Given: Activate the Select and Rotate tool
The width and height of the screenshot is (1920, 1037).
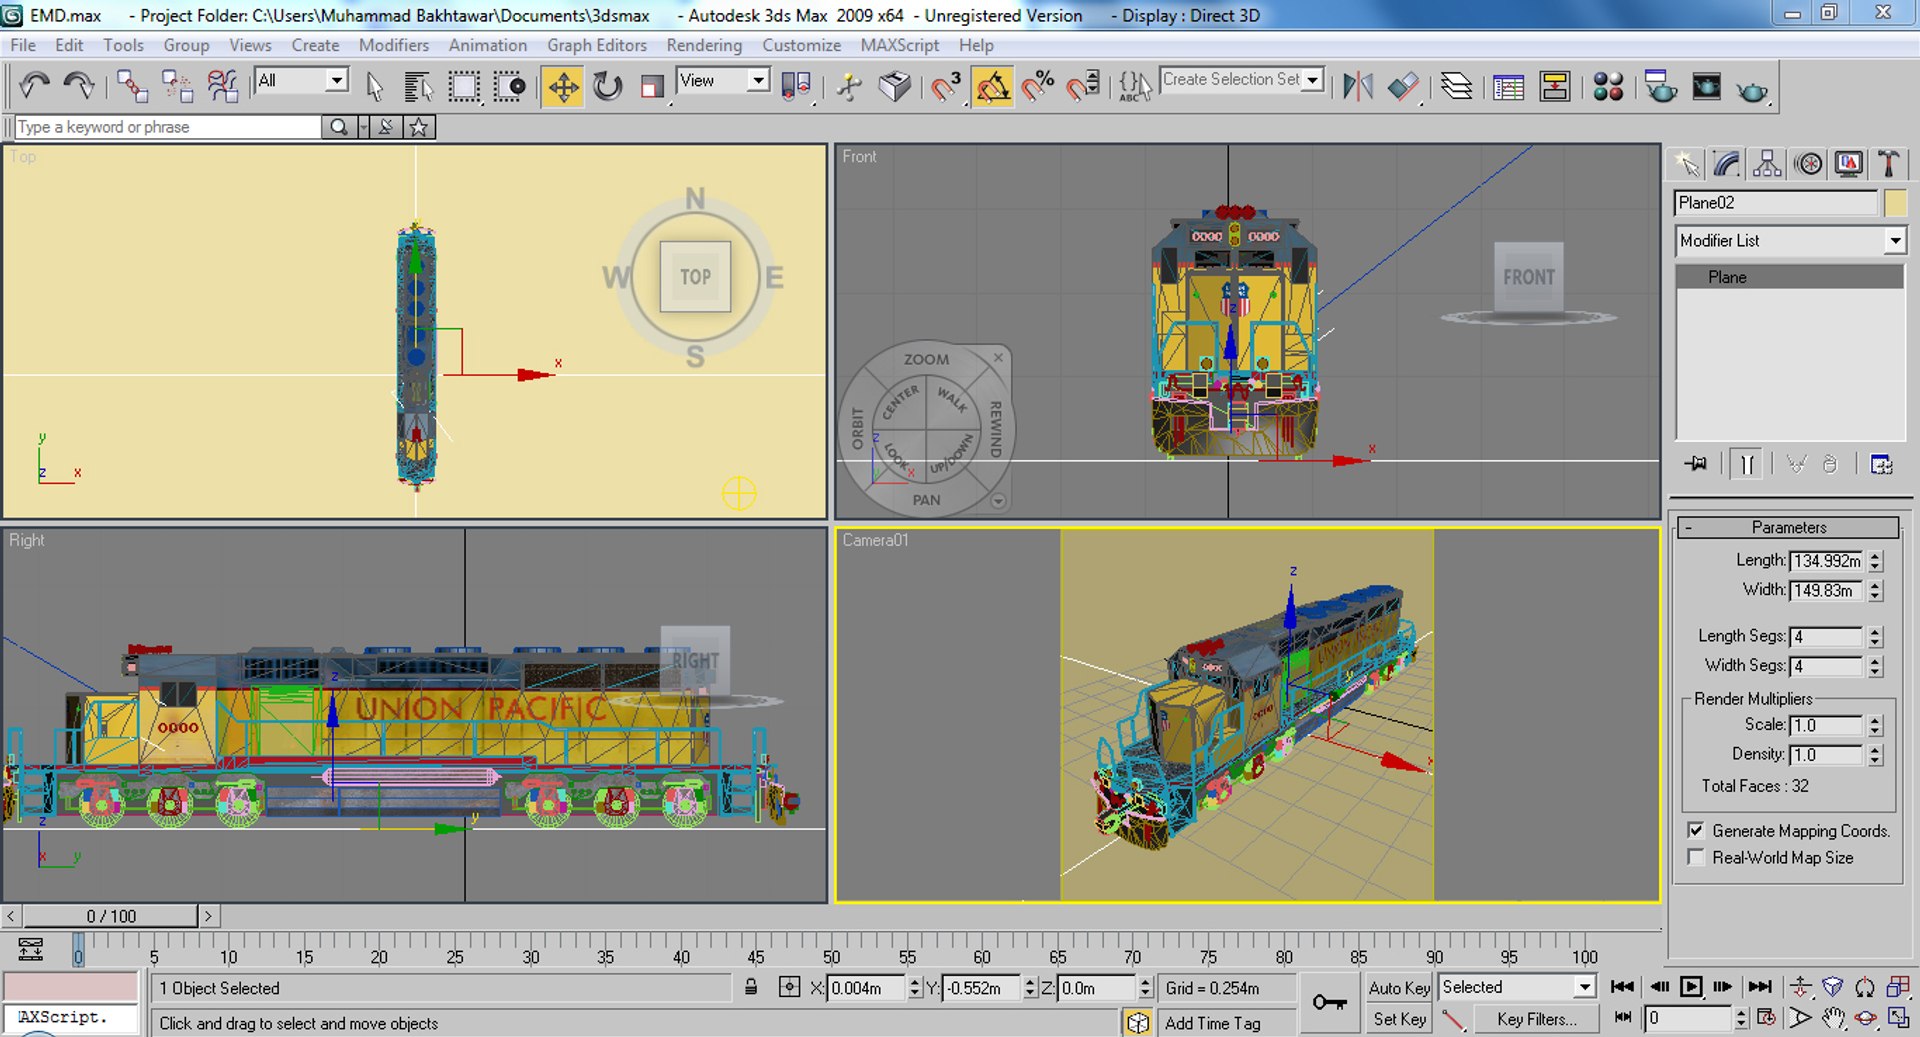Looking at the screenshot, I should tap(607, 87).
